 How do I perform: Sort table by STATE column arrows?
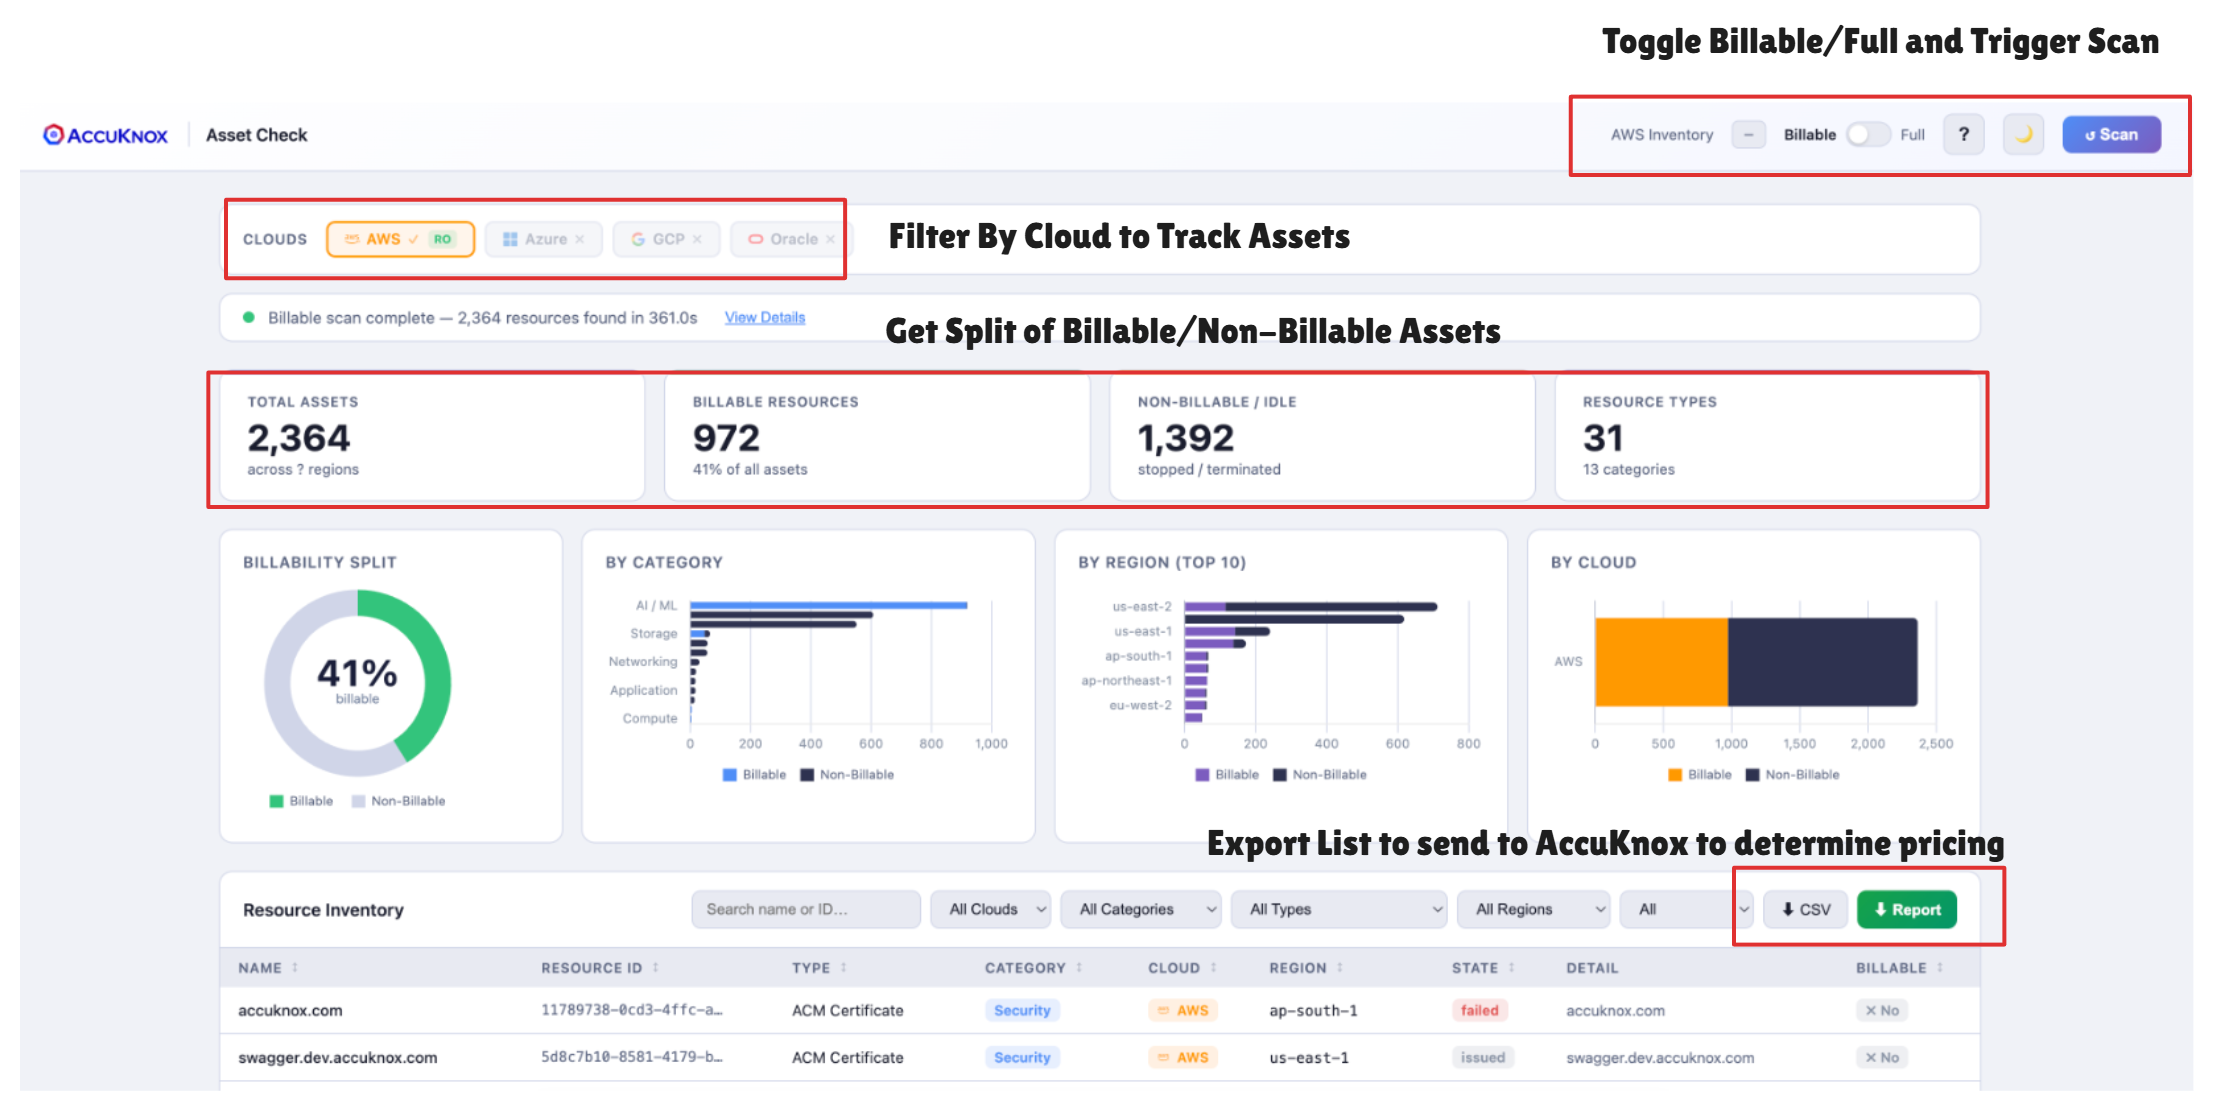1512,968
